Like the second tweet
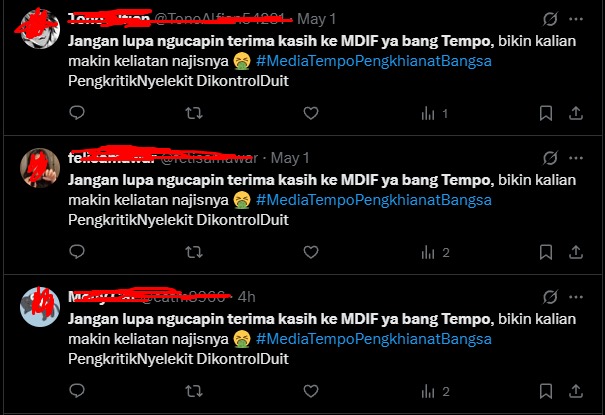Screen dimensions: 605x415 point(311,252)
